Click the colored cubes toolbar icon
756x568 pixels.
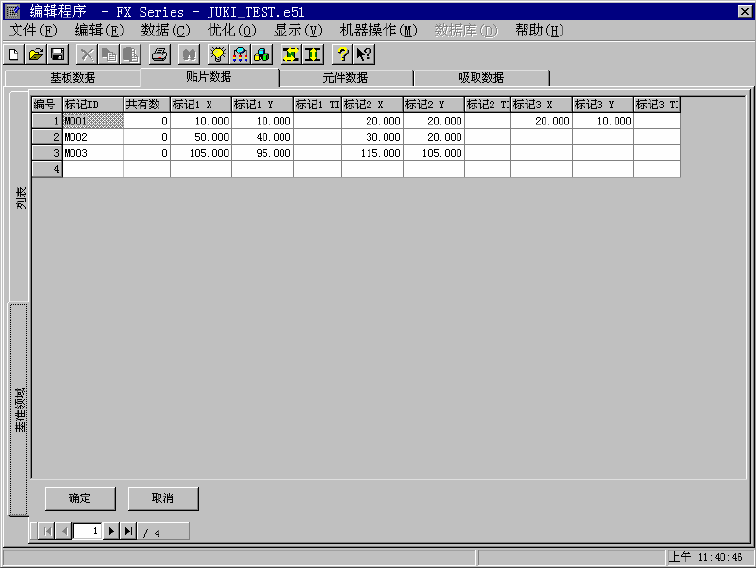point(261,54)
